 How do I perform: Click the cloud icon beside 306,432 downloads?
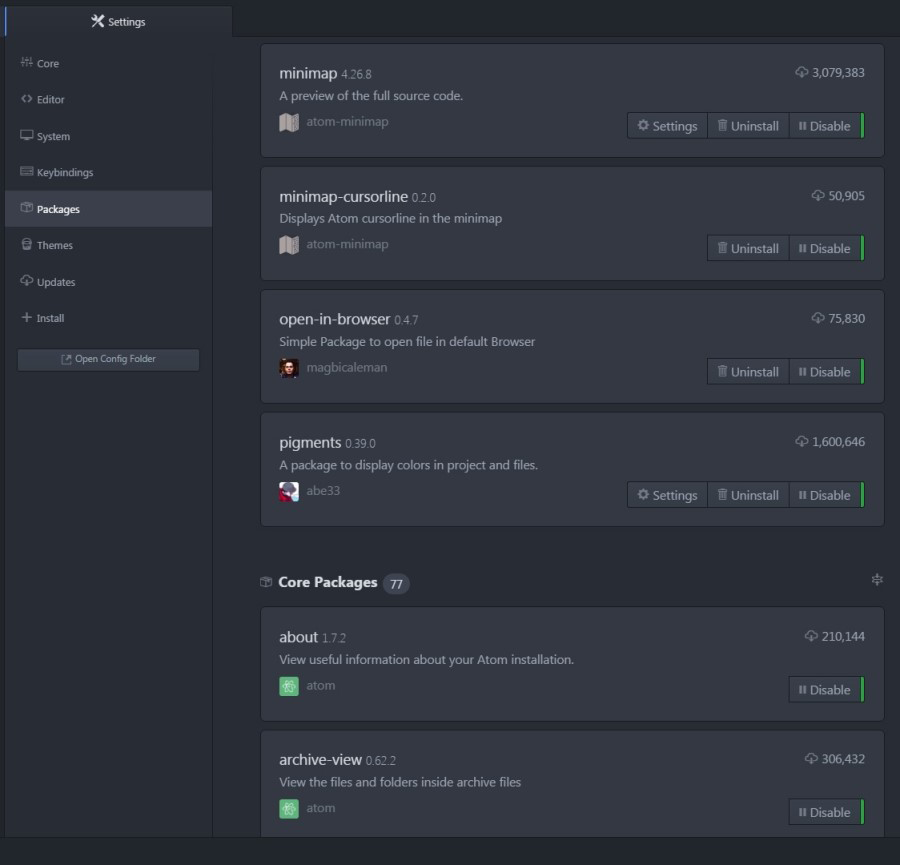point(811,759)
